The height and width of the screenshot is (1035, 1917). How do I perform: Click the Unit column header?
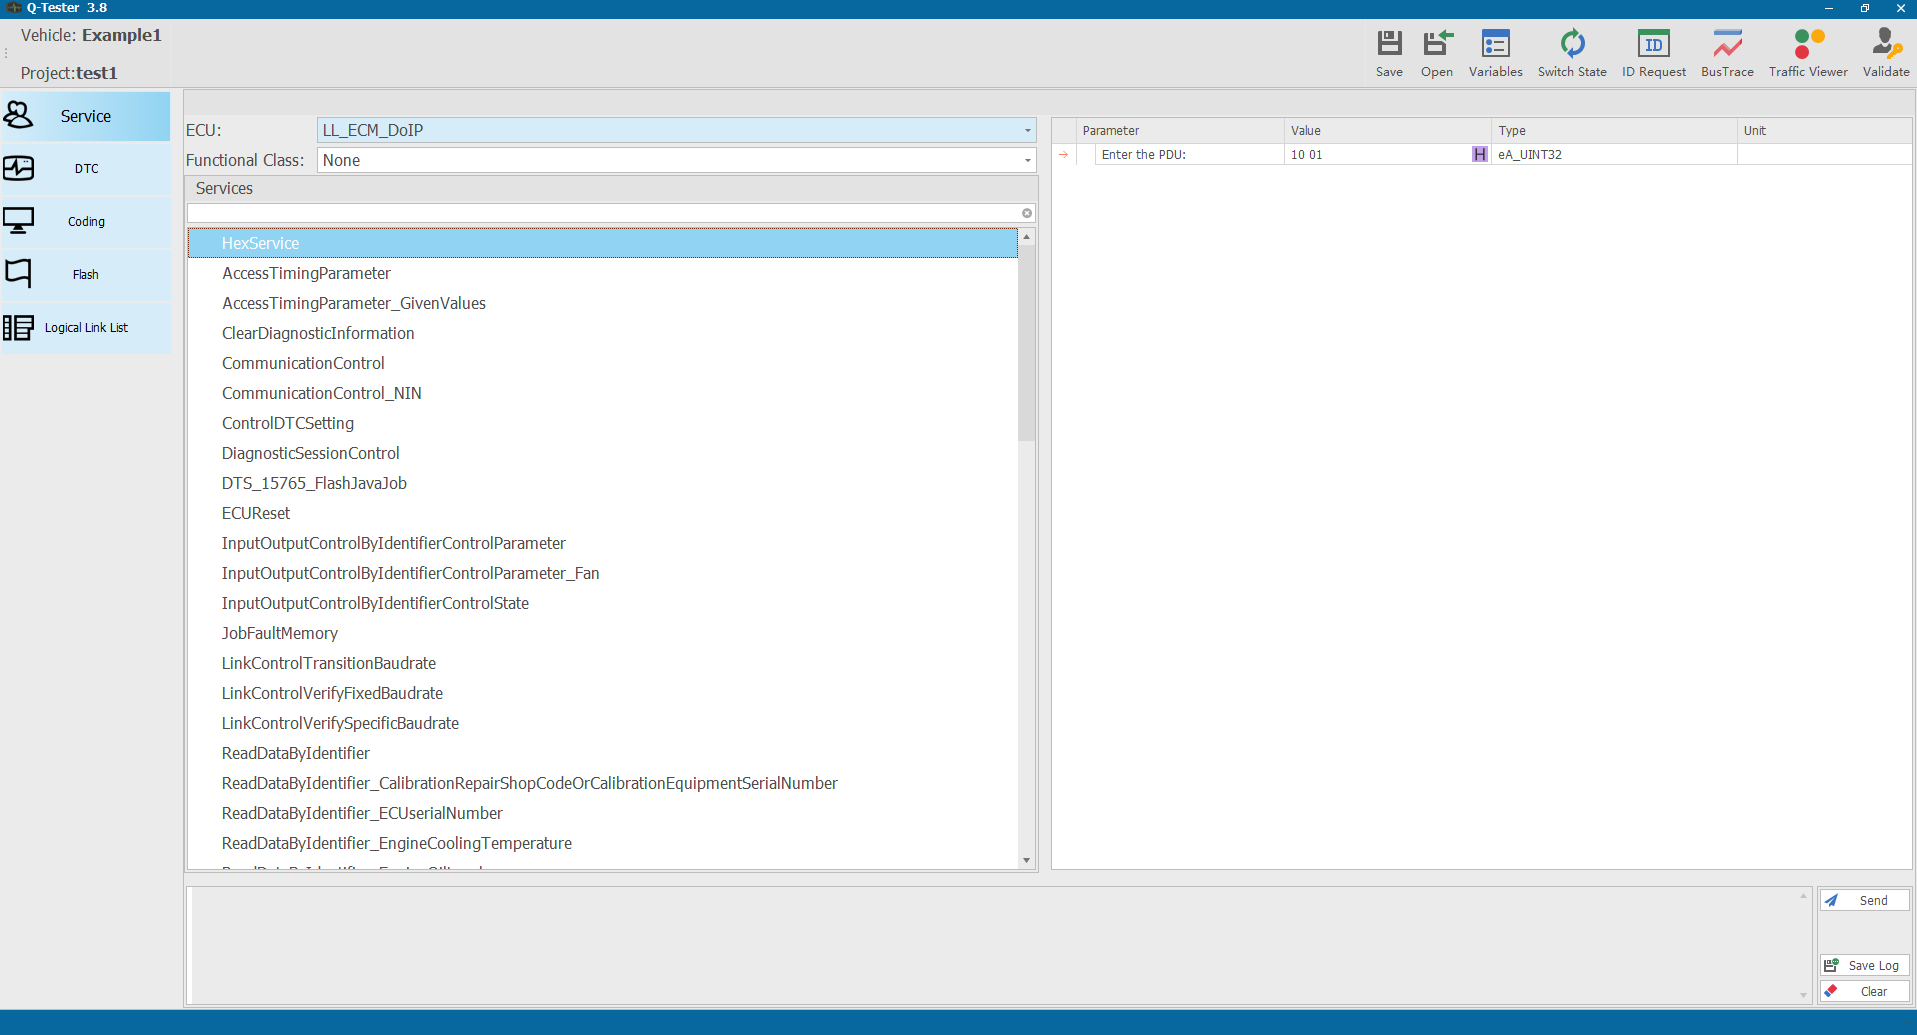tap(1824, 130)
